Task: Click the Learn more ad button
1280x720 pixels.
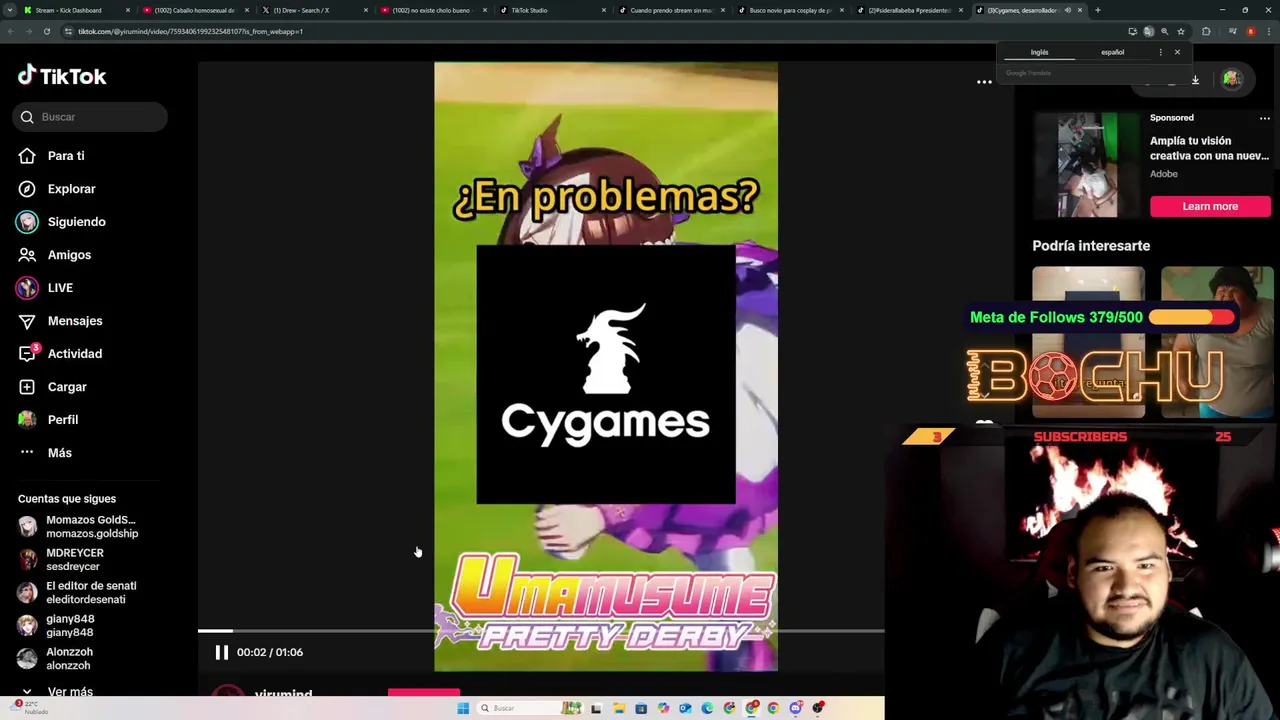Action: [1210, 206]
